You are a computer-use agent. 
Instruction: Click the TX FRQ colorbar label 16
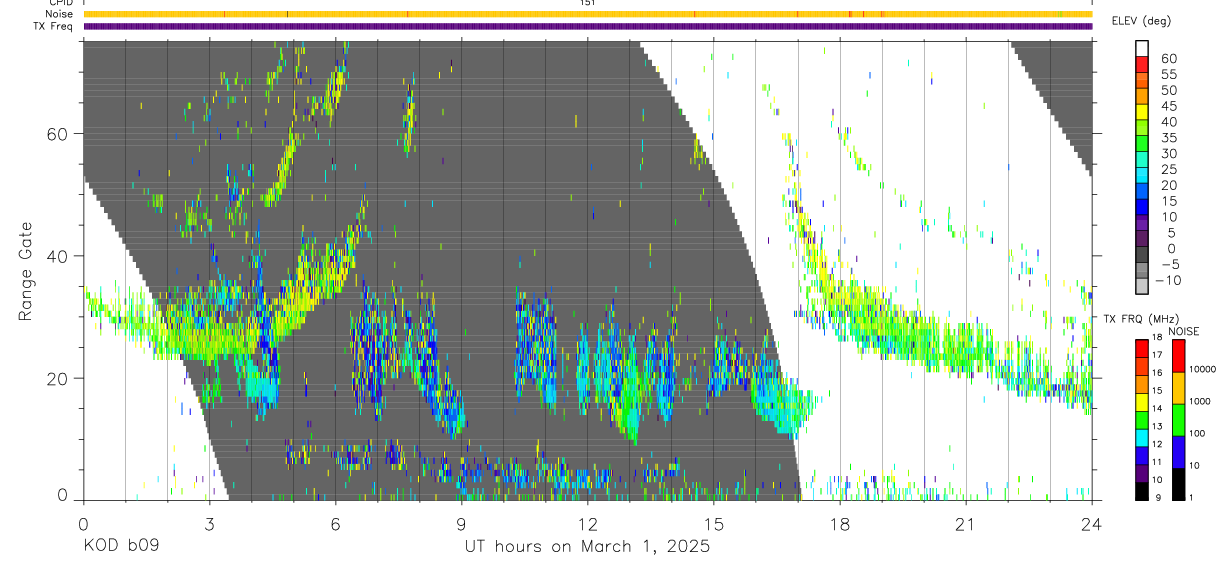(x=1157, y=372)
